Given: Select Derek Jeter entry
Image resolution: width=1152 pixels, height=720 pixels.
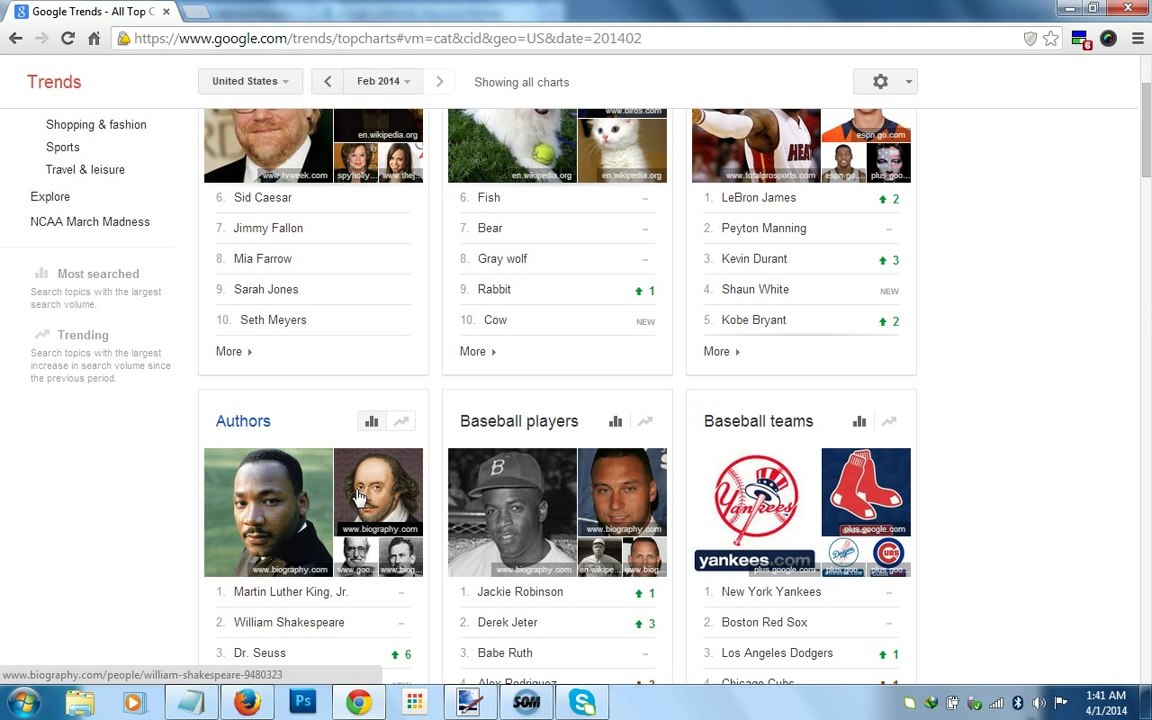Looking at the screenshot, I should pyautogui.click(x=507, y=622).
